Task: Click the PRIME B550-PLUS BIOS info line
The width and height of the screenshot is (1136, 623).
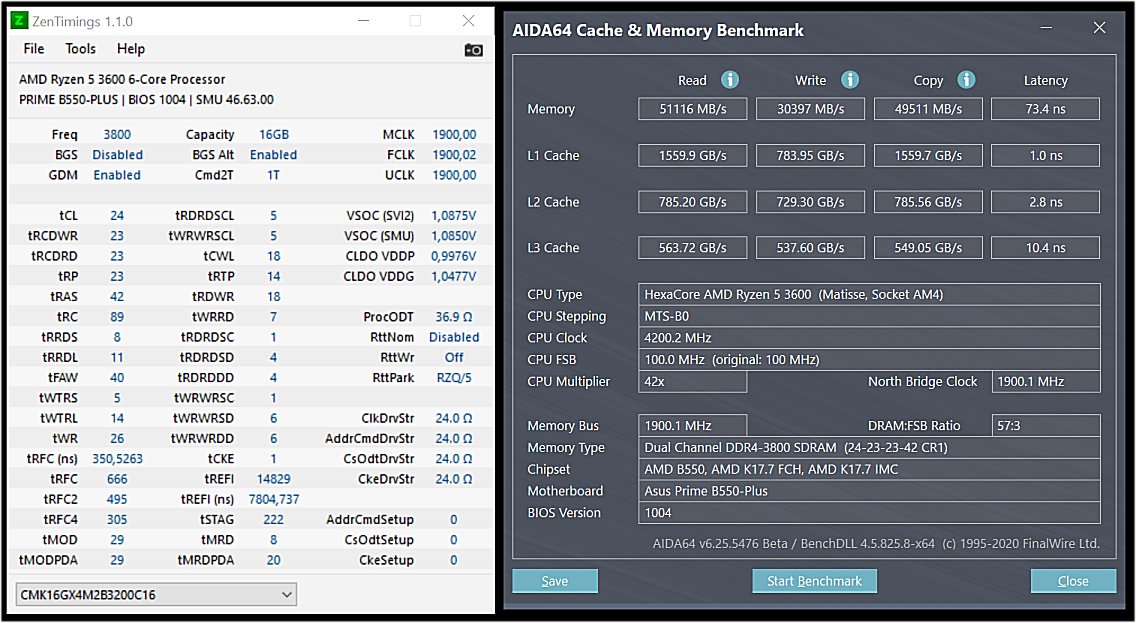Action: click(146, 99)
